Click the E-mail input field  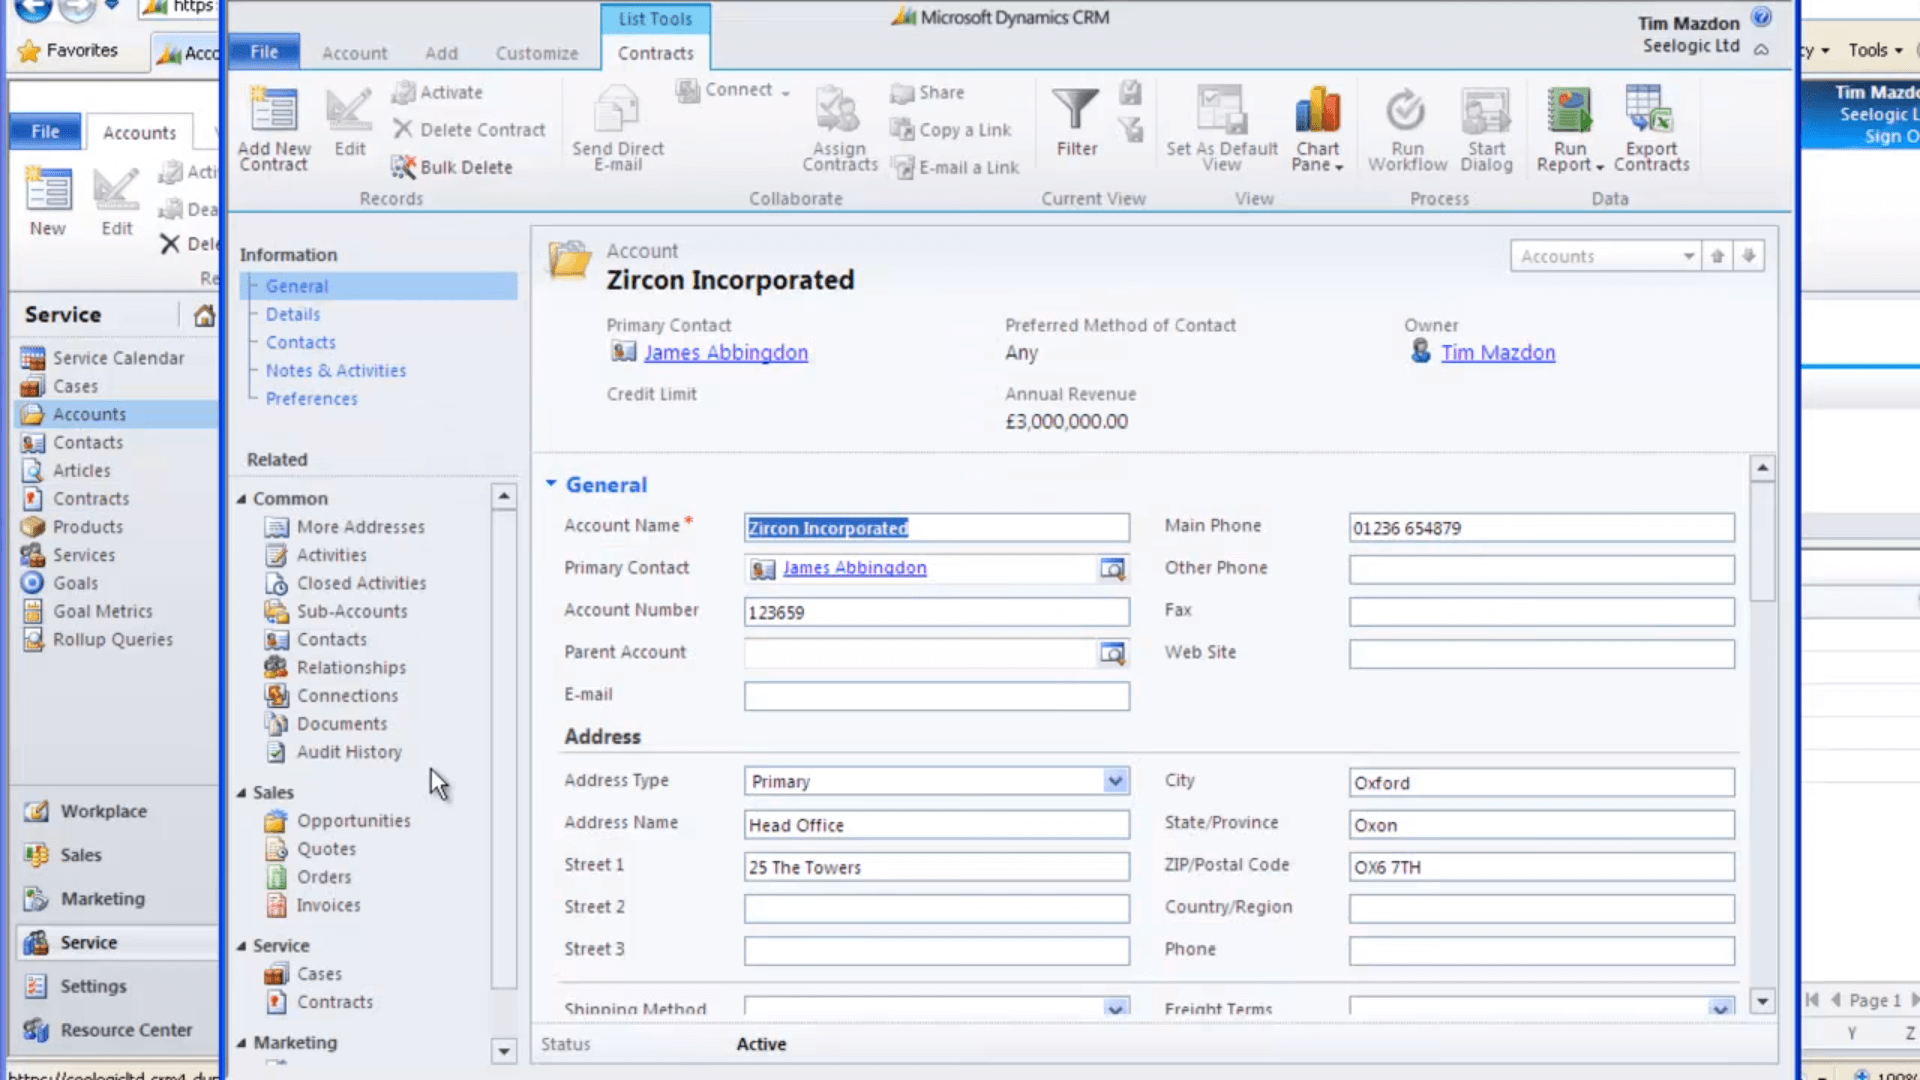coord(937,696)
